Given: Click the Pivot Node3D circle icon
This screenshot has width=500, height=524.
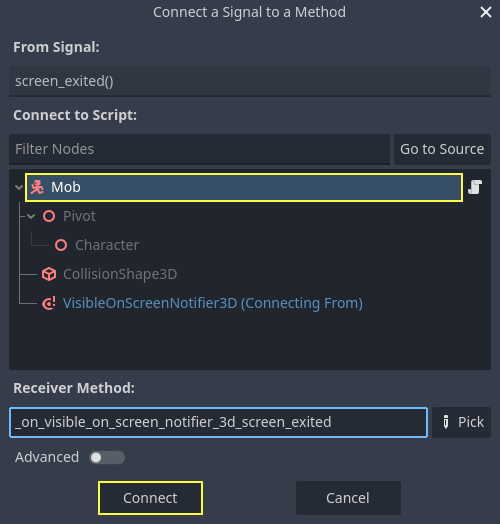Looking at the screenshot, I should point(49,216).
